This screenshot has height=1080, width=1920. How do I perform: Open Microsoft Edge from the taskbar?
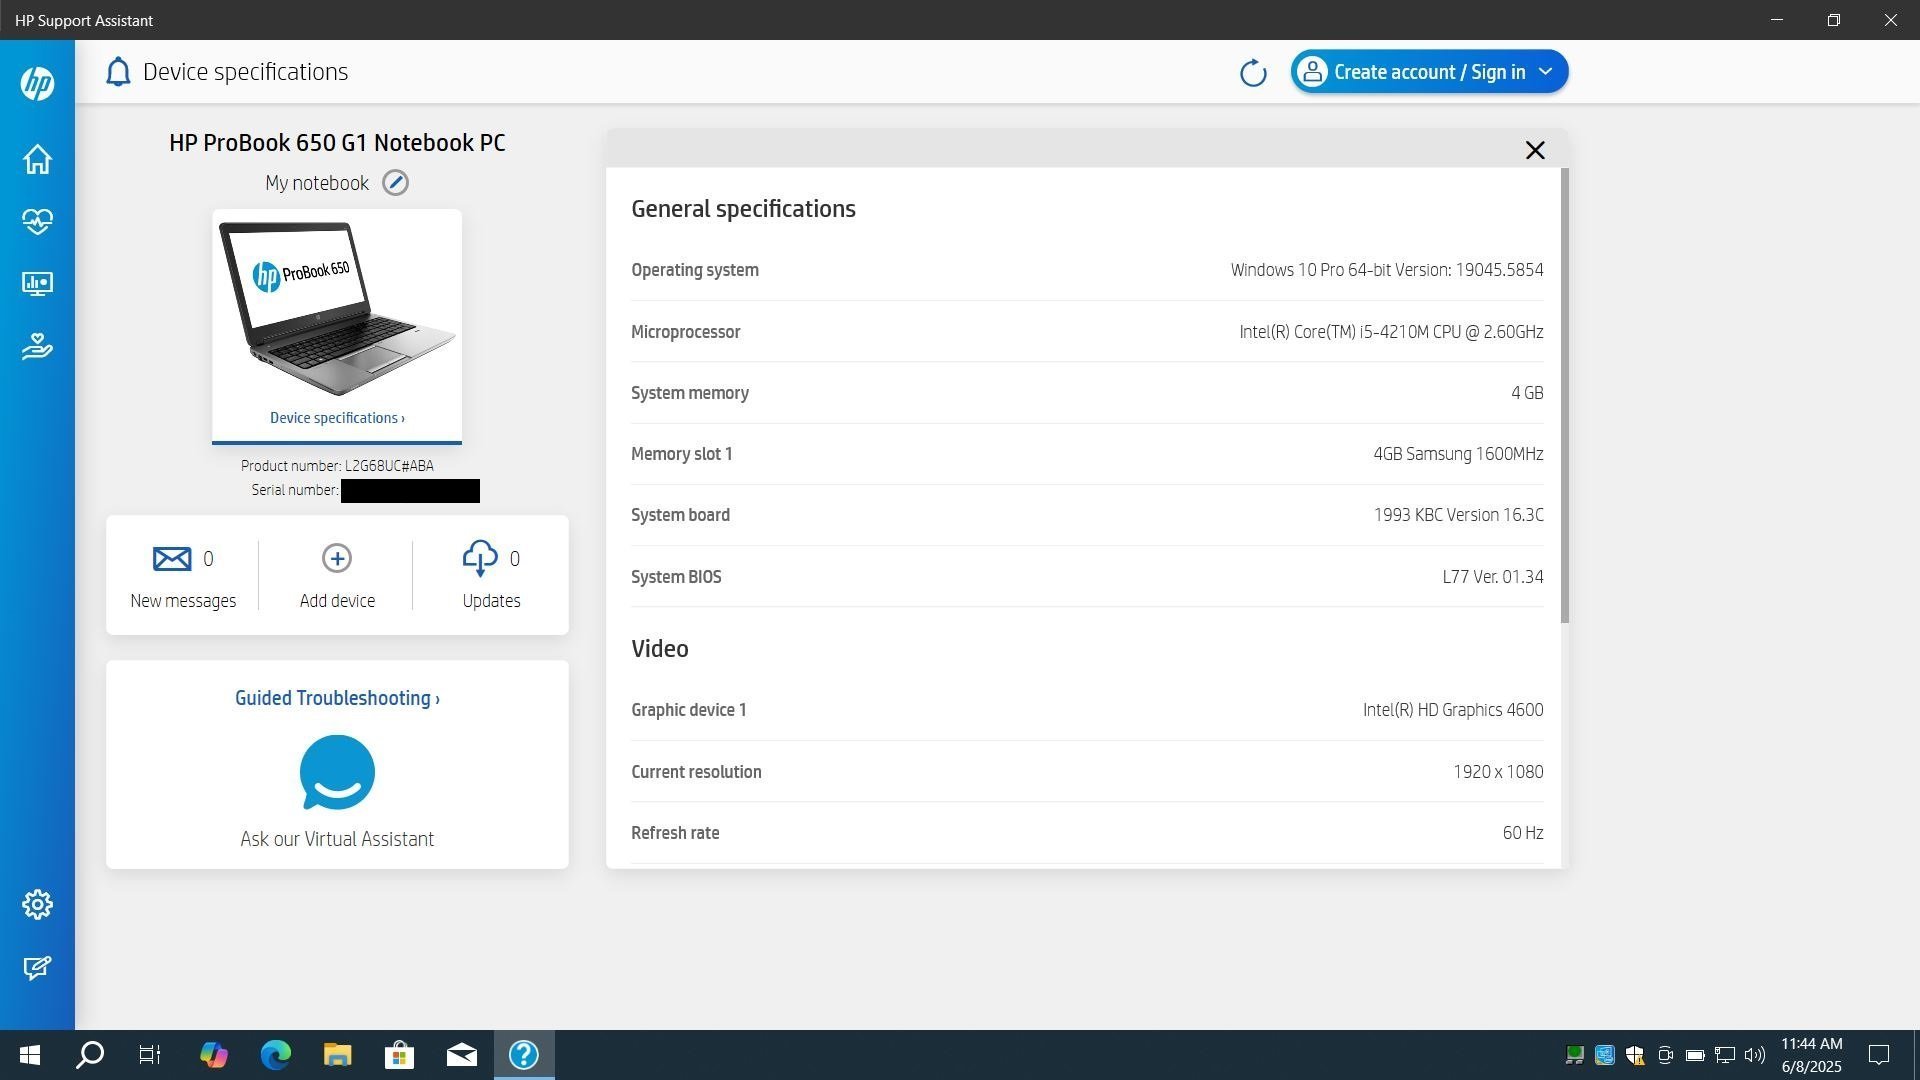click(x=275, y=1055)
